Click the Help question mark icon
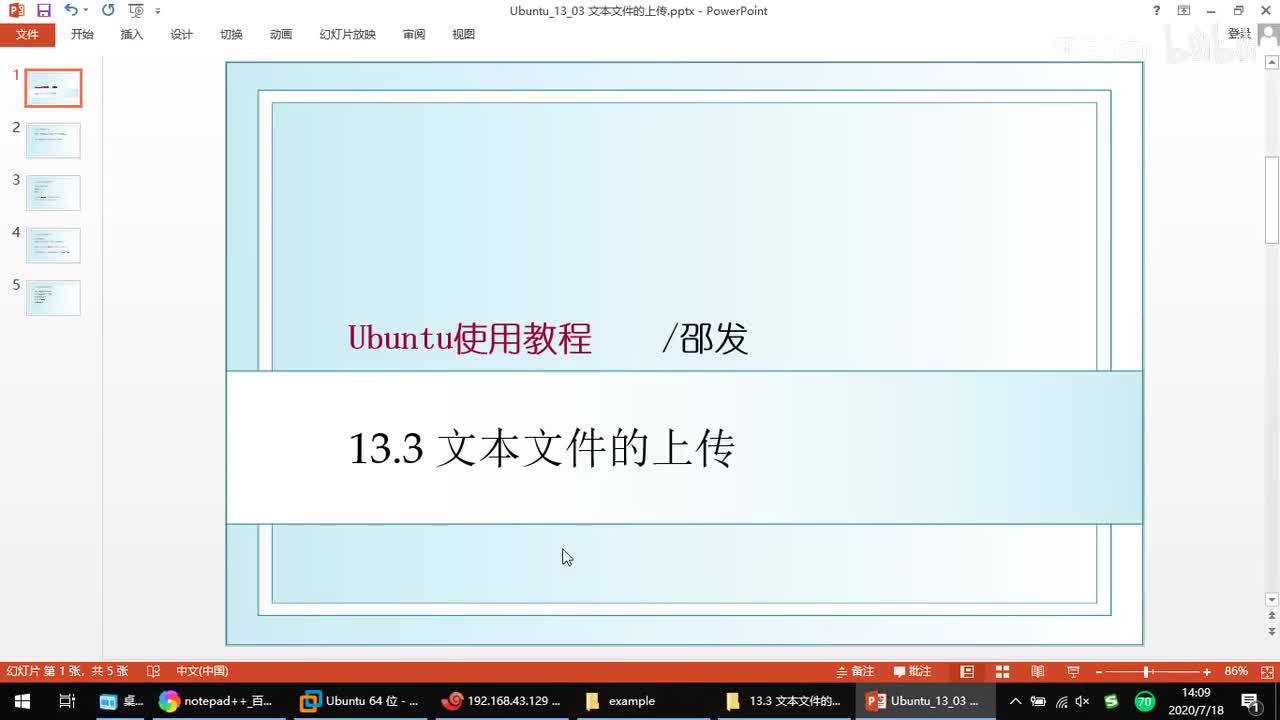This screenshot has height=720, width=1280. coord(1157,10)
